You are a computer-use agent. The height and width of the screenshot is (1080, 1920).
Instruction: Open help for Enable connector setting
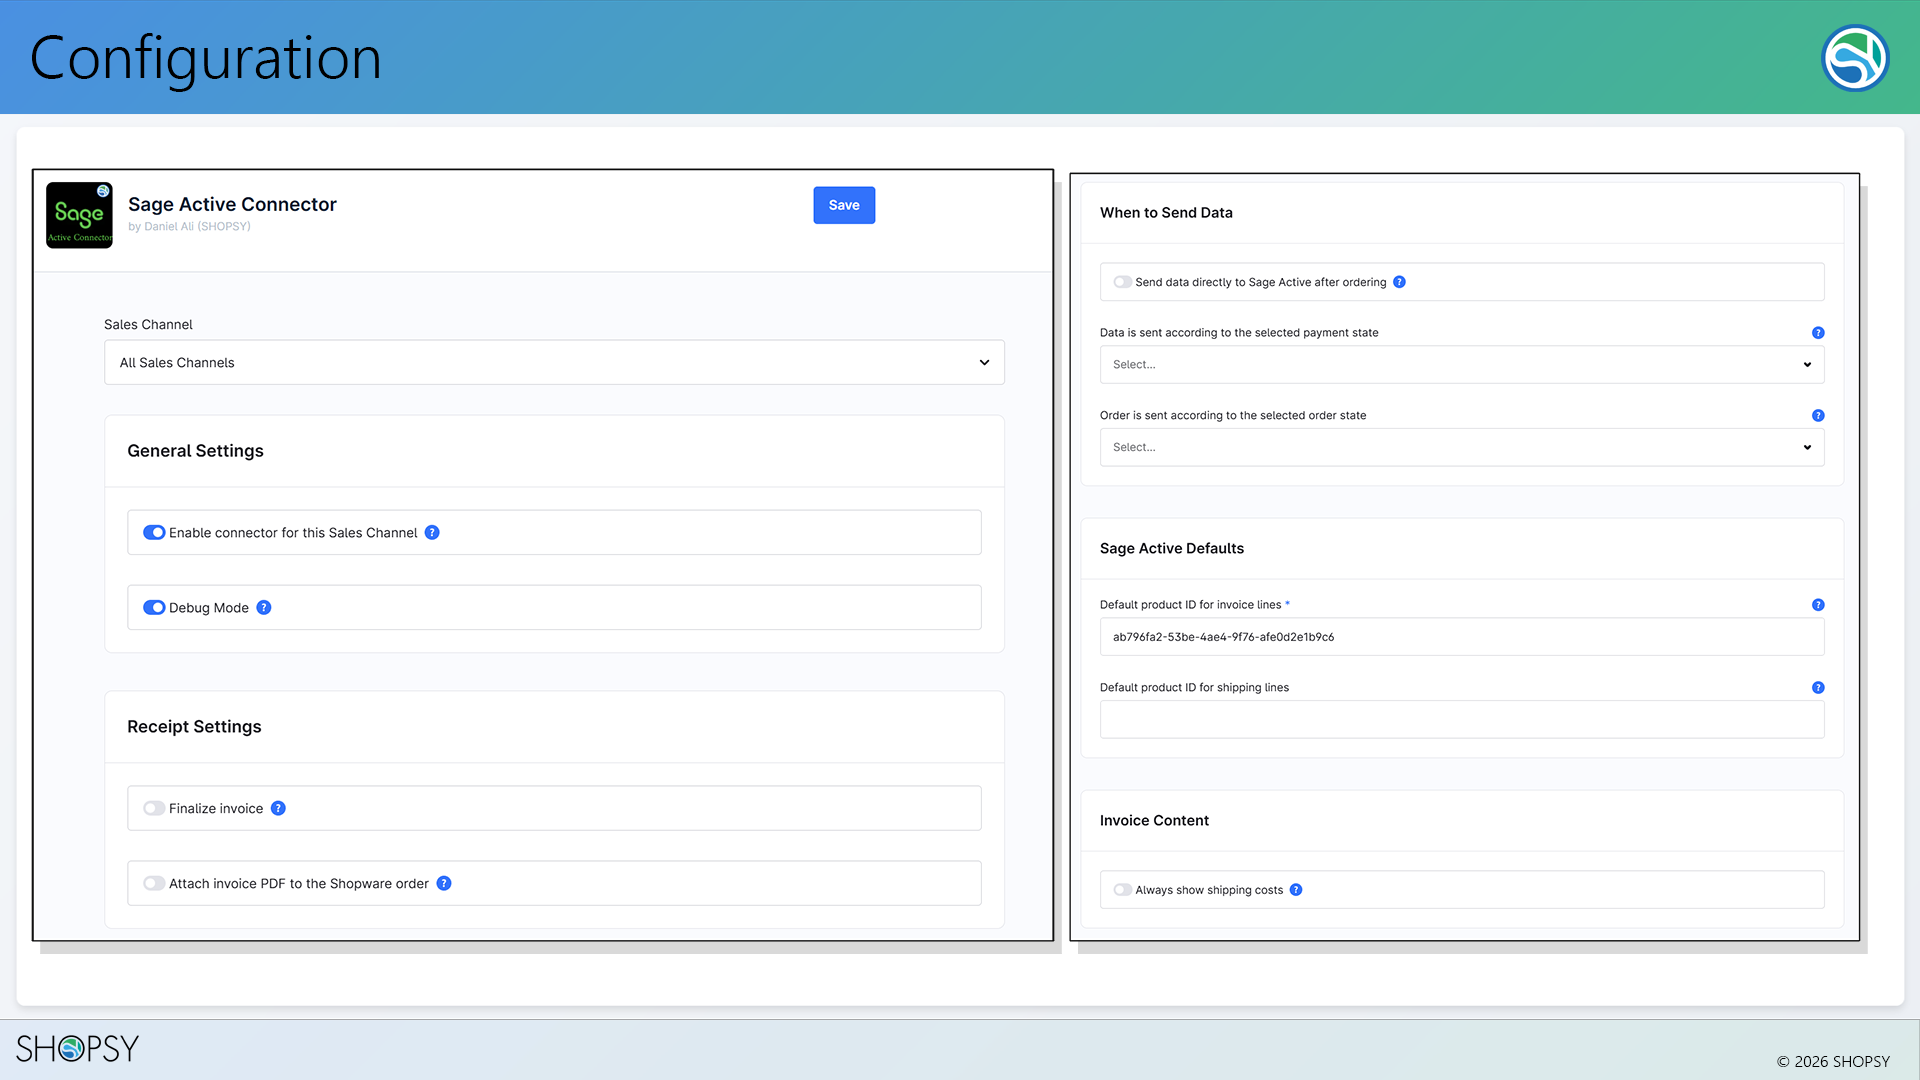point(432,533)
